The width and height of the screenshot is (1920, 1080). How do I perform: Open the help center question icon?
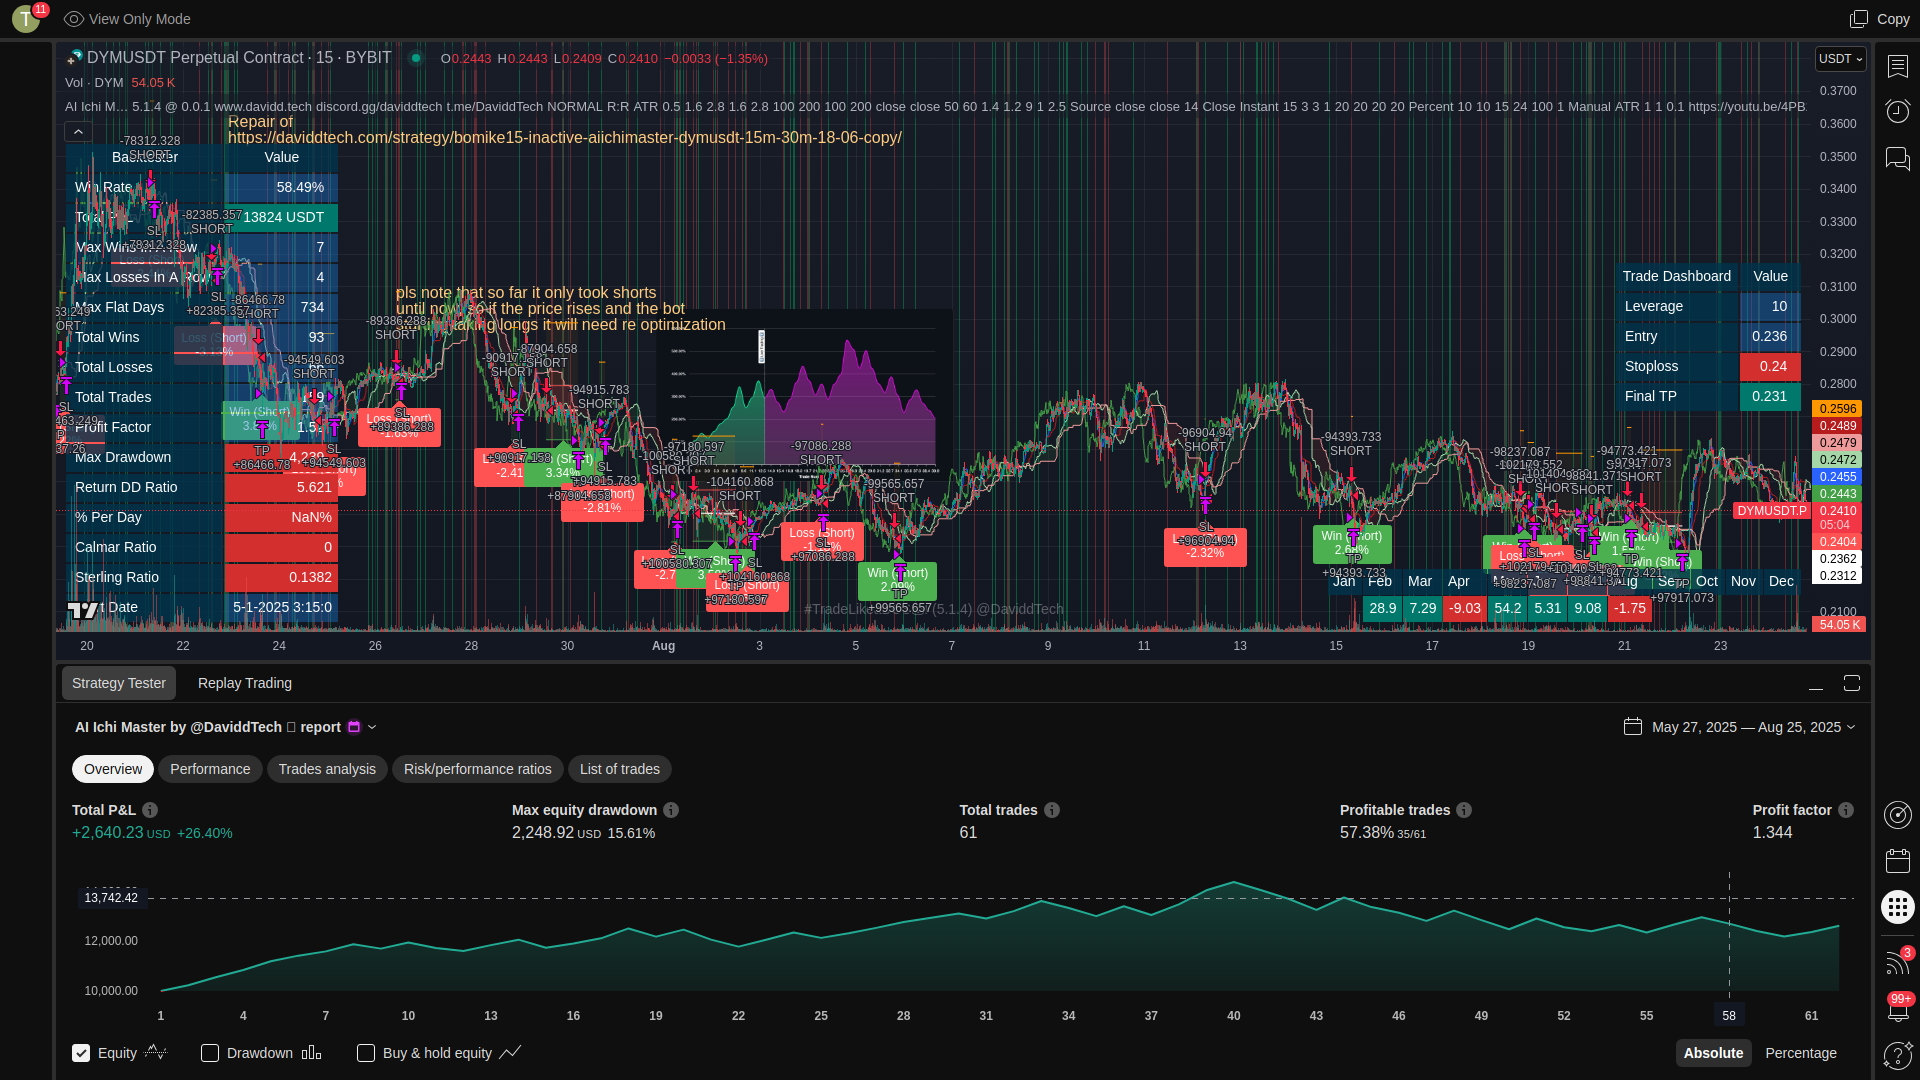click(1897, 1054)
